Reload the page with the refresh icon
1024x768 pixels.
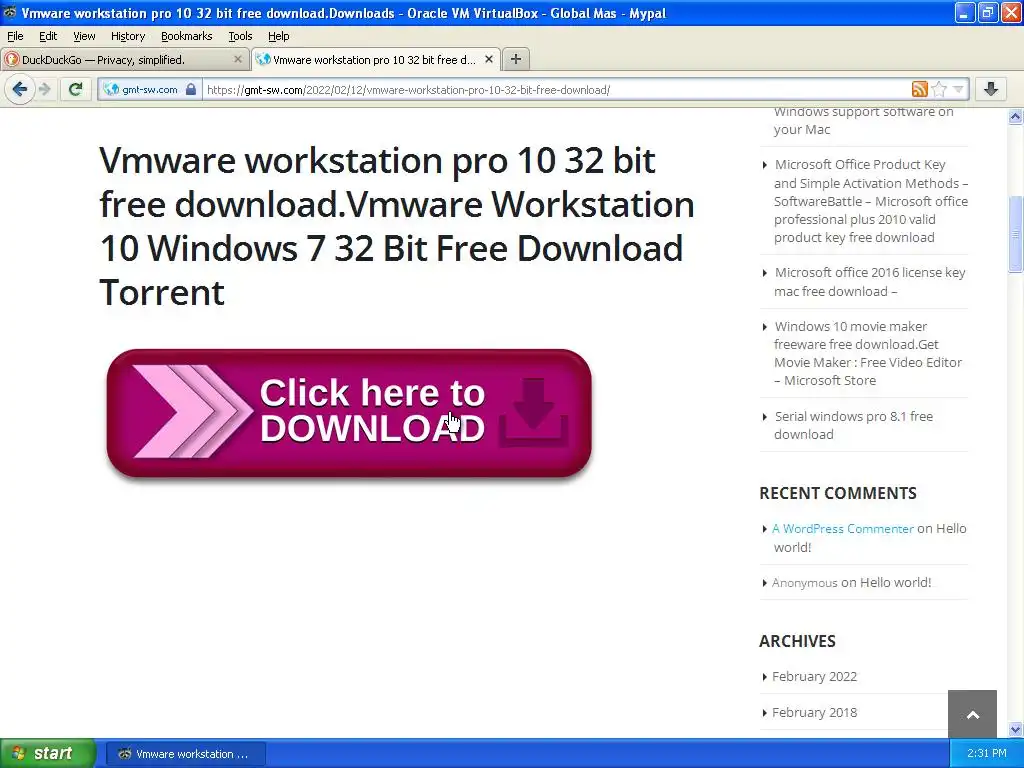pyautogui.click(x=76, y=89)
